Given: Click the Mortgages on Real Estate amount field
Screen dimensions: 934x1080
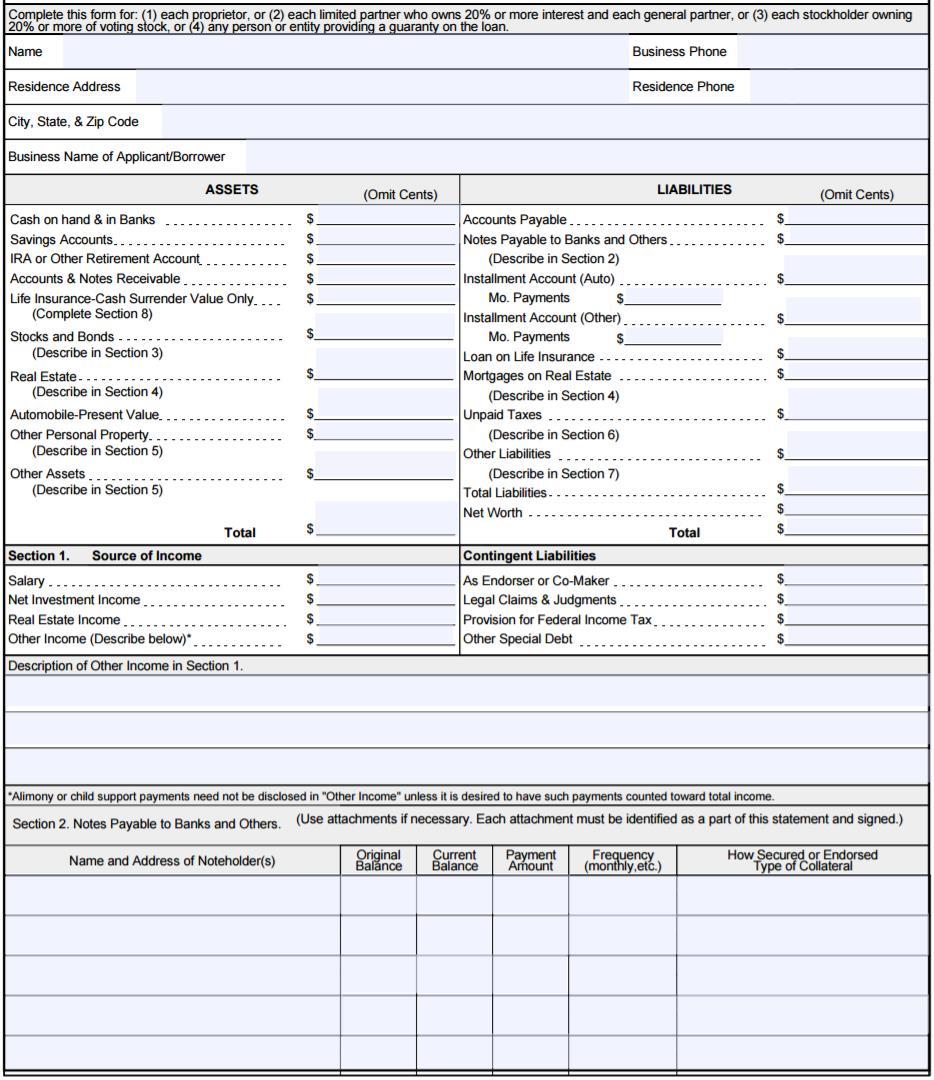Looking at the screenshot, I should 856,374.
